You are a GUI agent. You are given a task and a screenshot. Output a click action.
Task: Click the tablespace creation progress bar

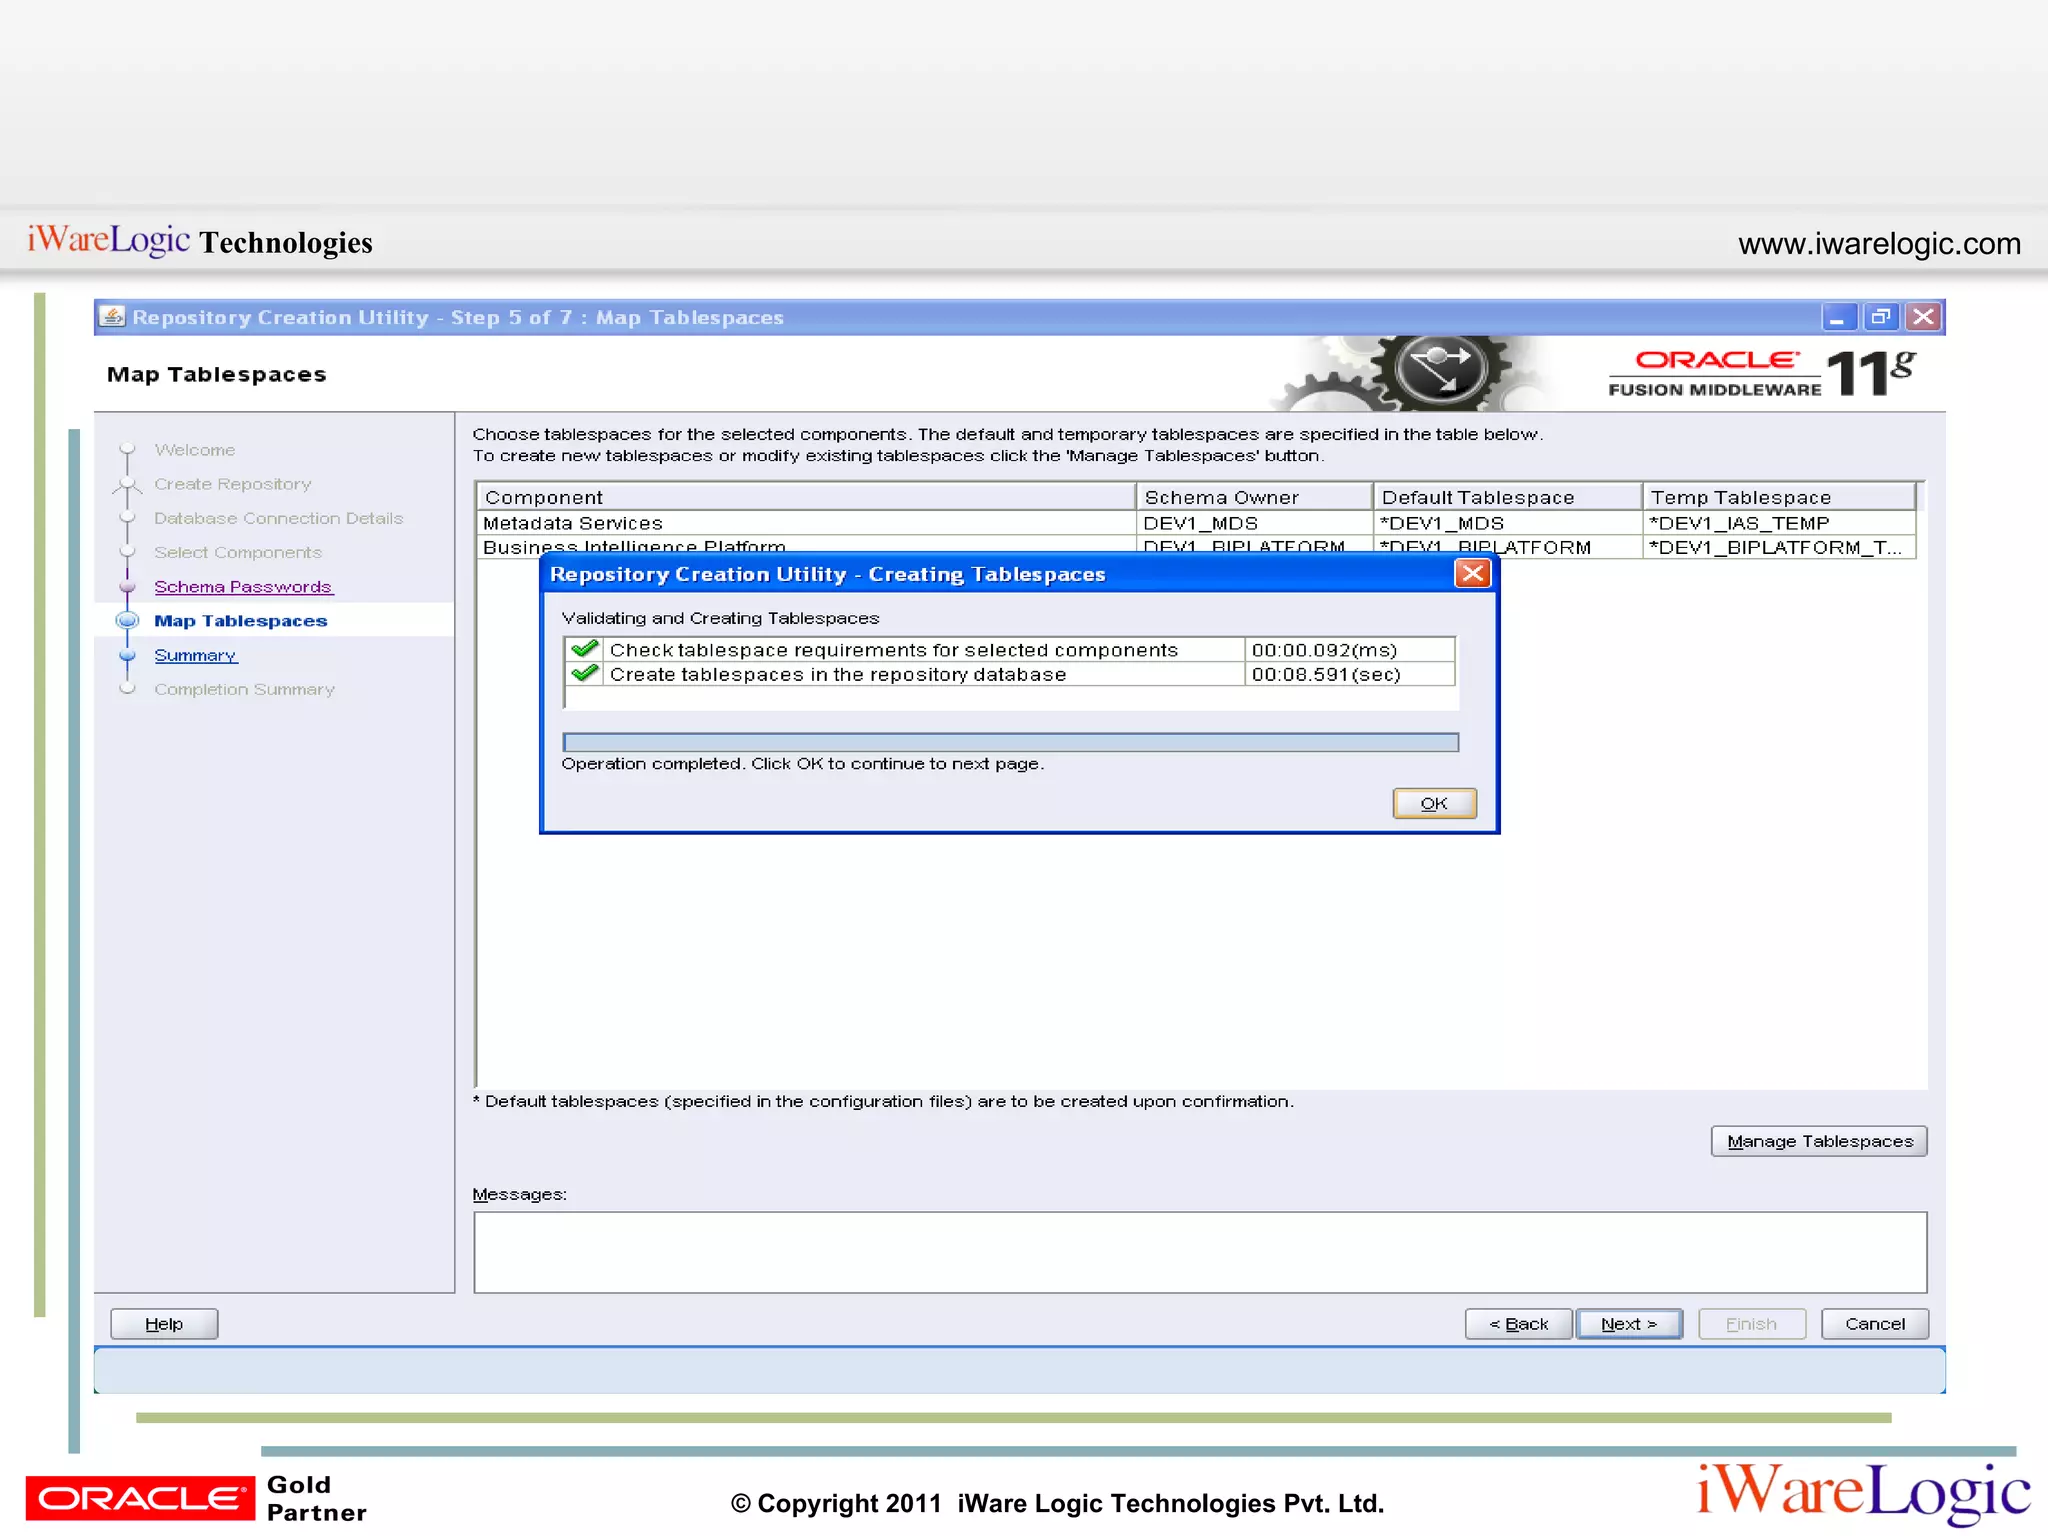[x=1010, y=742]
